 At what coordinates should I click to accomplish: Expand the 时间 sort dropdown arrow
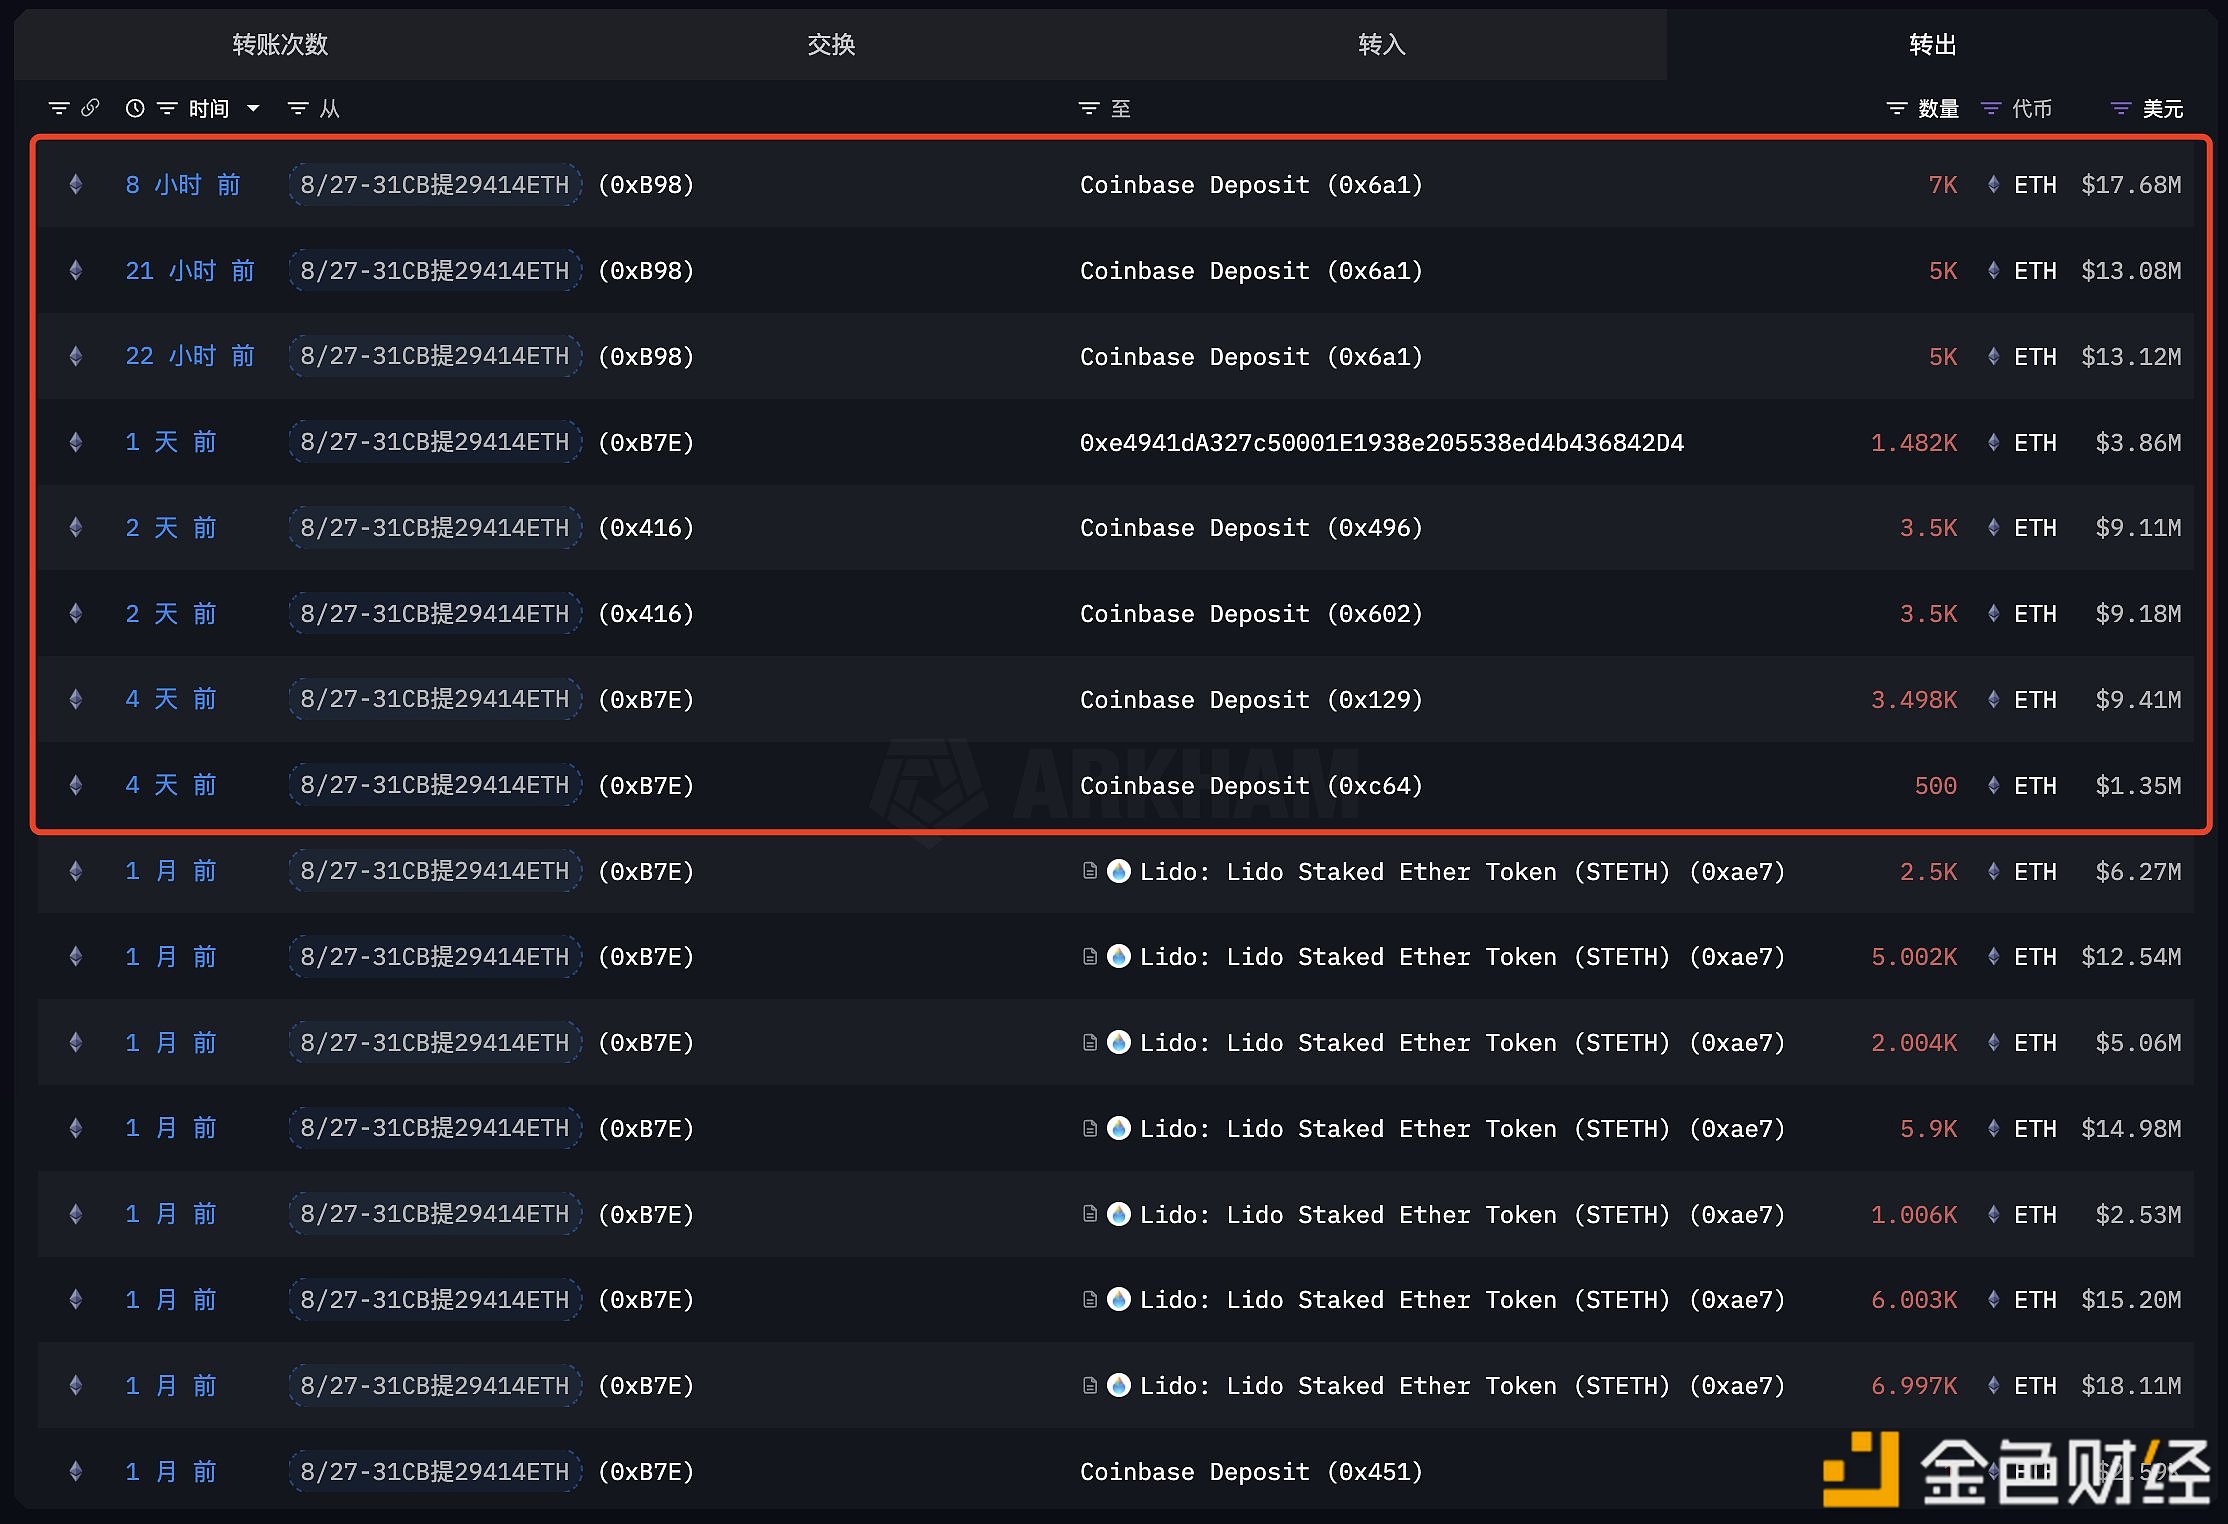click(253, 108)
